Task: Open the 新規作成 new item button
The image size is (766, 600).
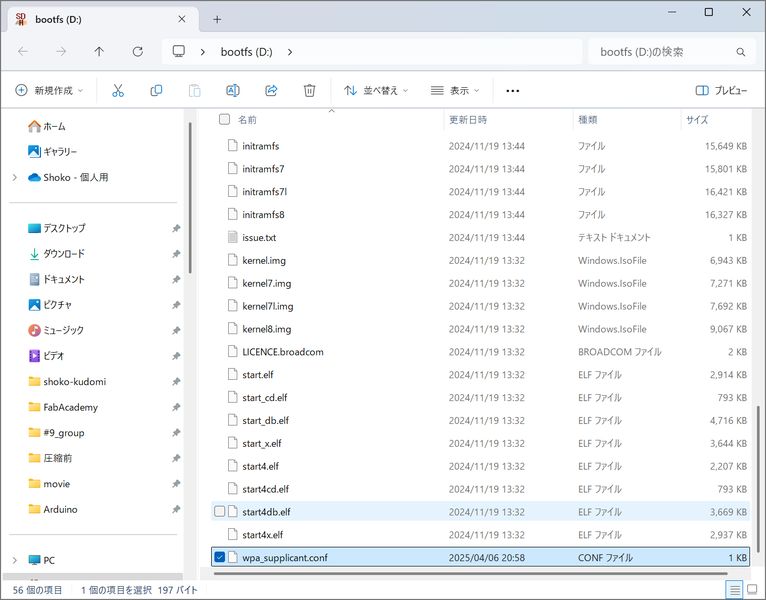Action: (49, 90)
